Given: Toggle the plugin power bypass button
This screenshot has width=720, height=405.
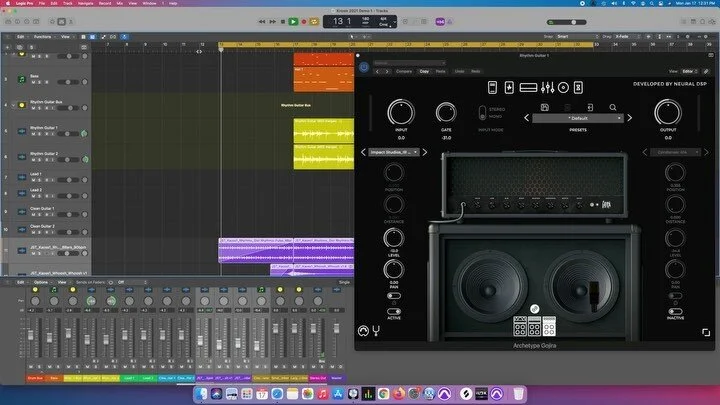Looking at the screenshot, I should pyautogui.click(x=364, y=67).
